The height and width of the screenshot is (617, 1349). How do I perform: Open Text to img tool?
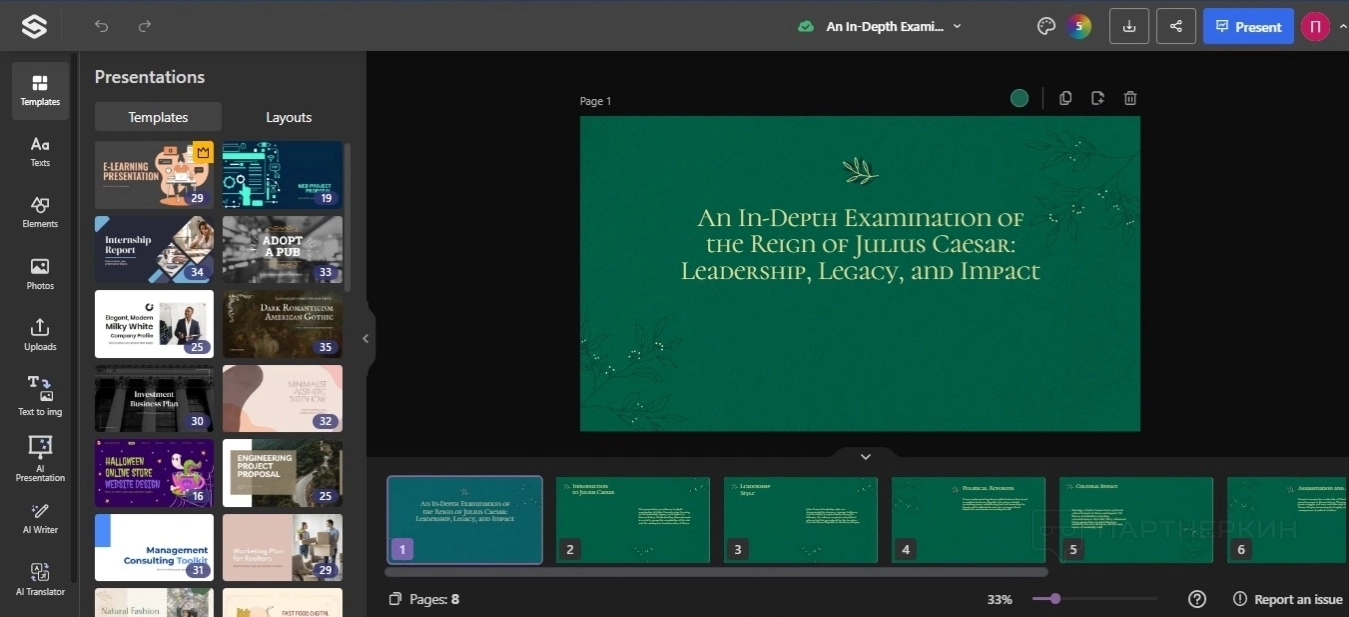(x=40, y=395)
